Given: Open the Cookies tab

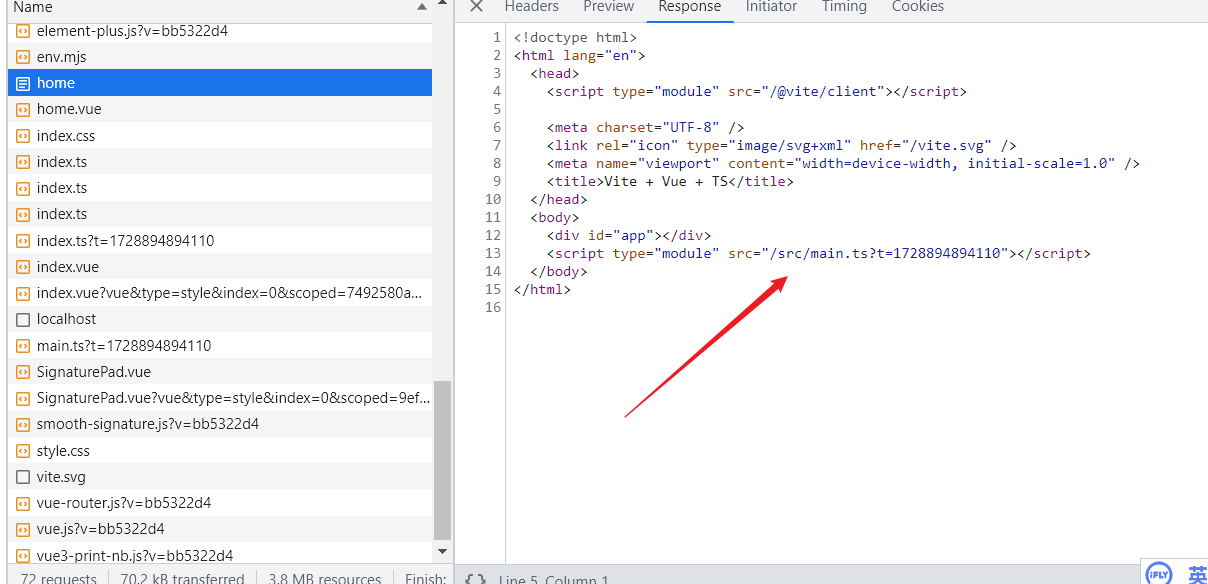Looking at the screenshot, I should pyautogui.click(x=917, y=7).
